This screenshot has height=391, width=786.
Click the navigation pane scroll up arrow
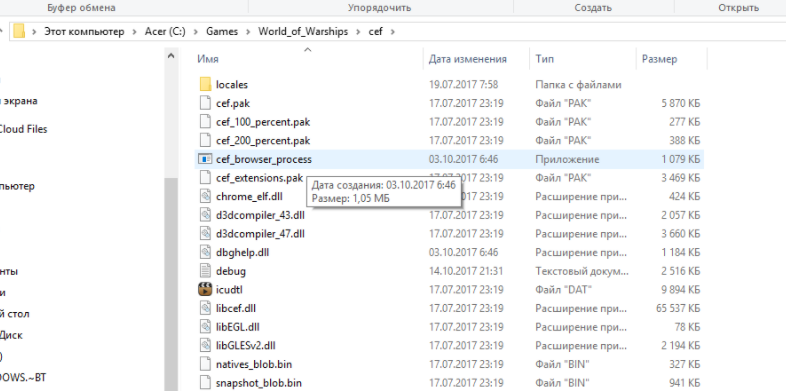click(x=171, y=56)
